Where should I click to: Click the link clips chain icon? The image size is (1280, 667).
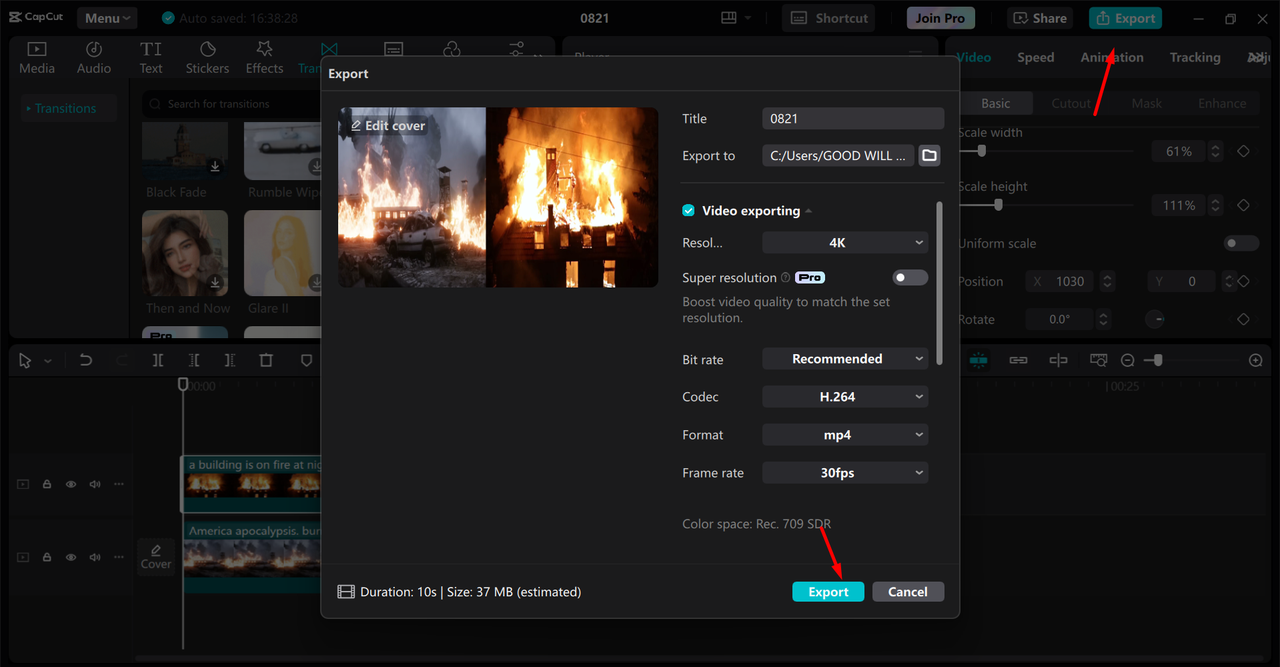pos(1018,360)
